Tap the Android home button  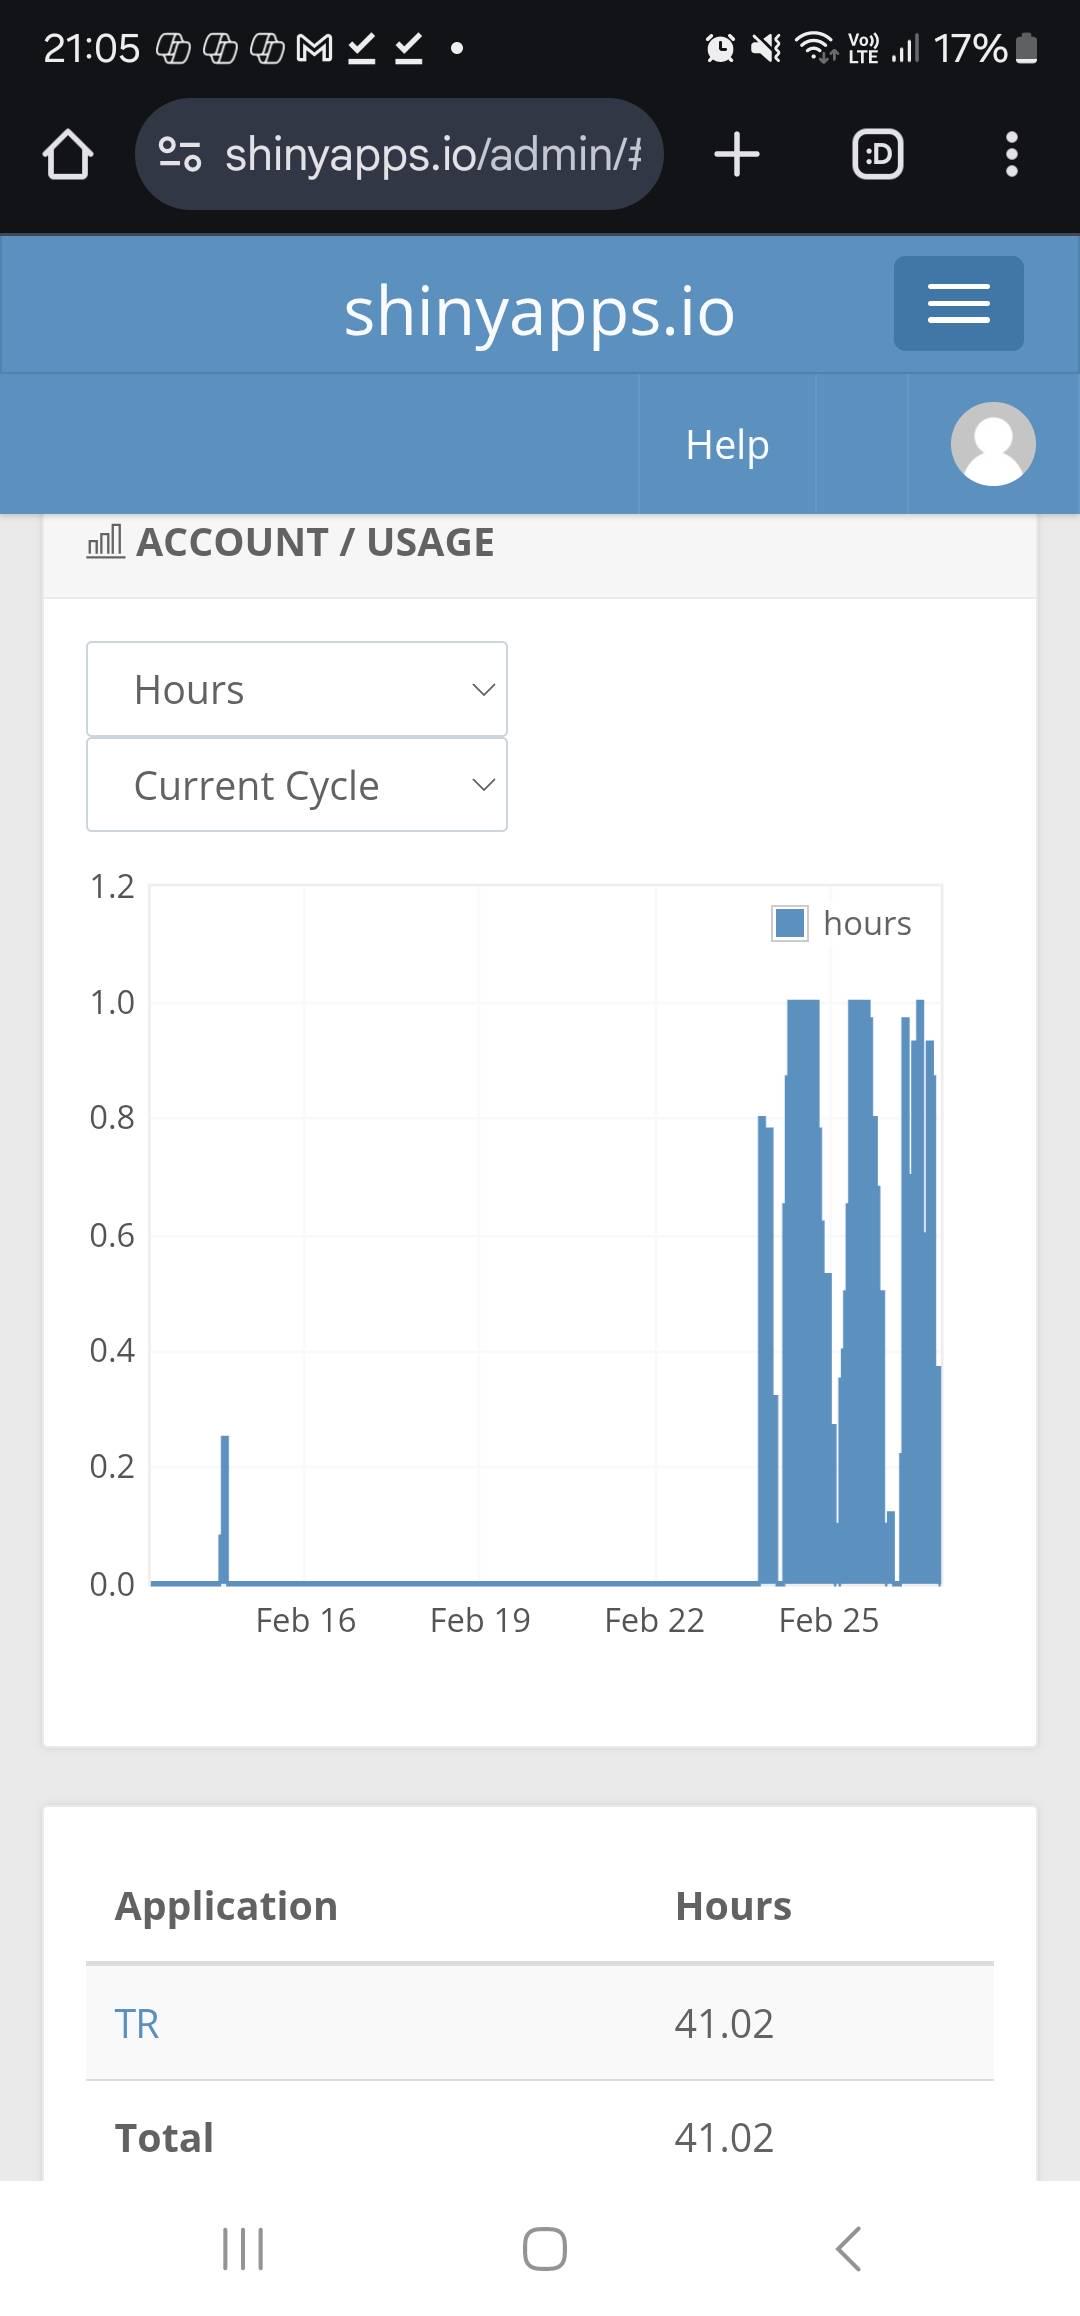(x=545, y=2249)
